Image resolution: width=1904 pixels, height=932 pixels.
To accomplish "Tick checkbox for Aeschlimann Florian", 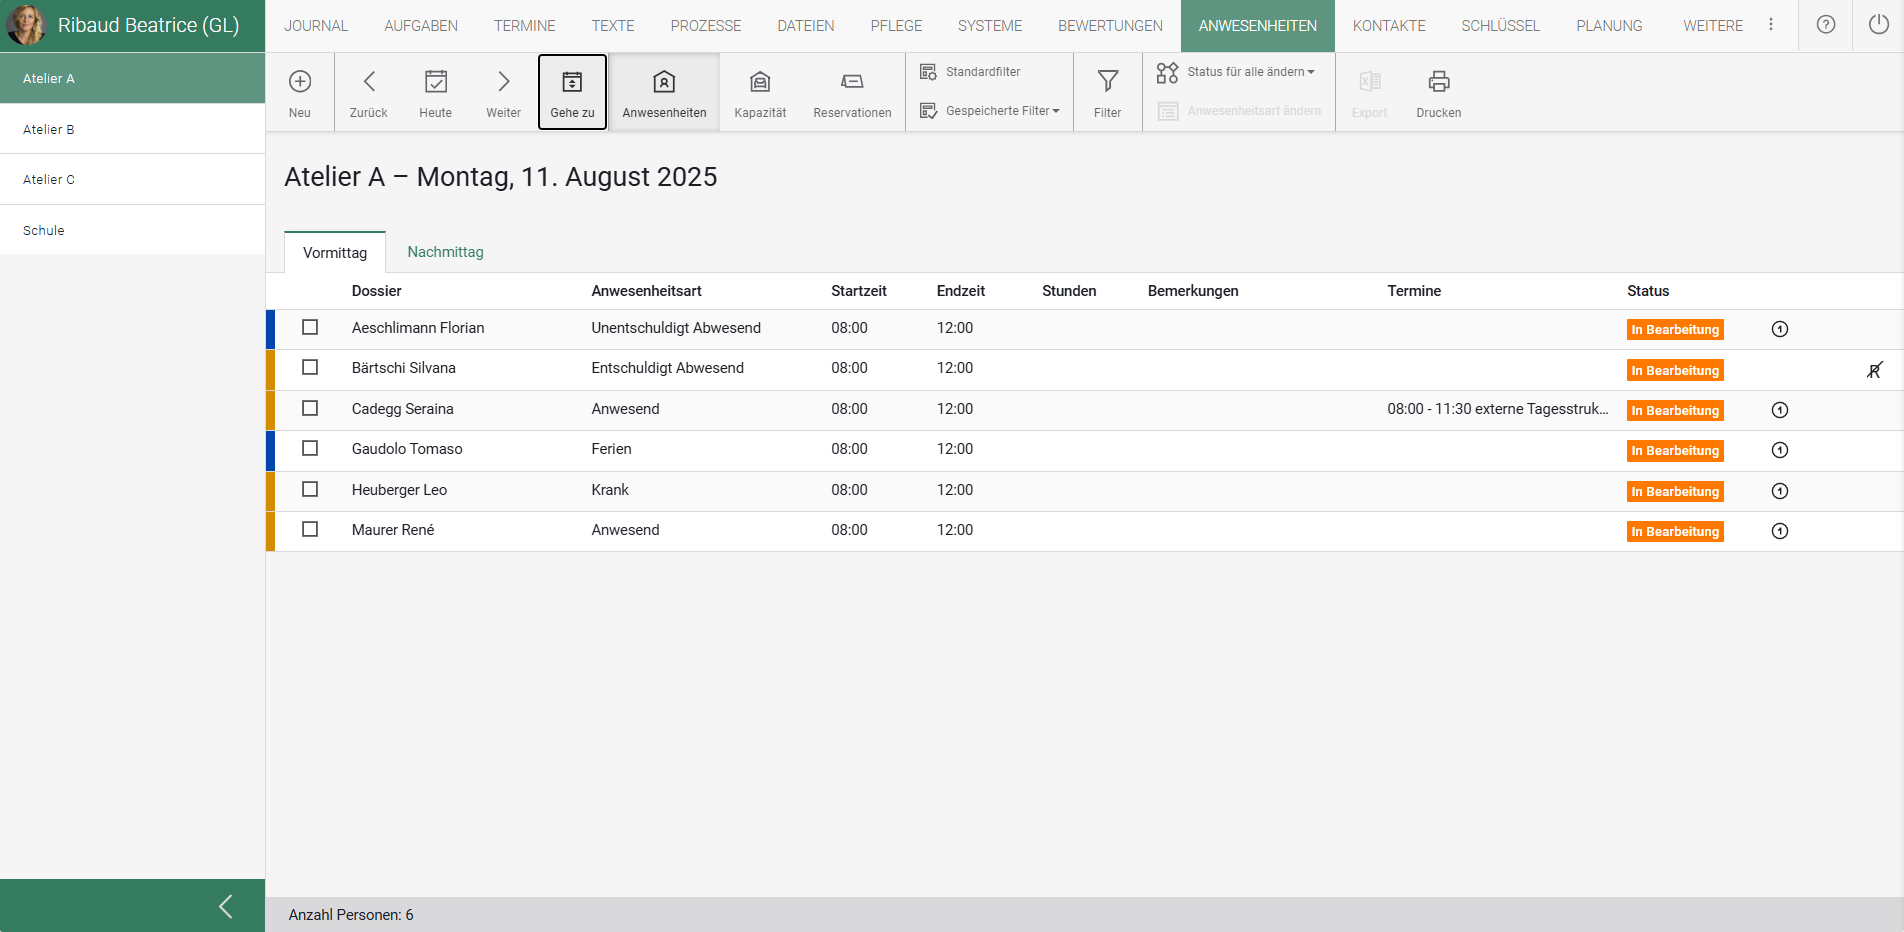I will pos(310,328).
